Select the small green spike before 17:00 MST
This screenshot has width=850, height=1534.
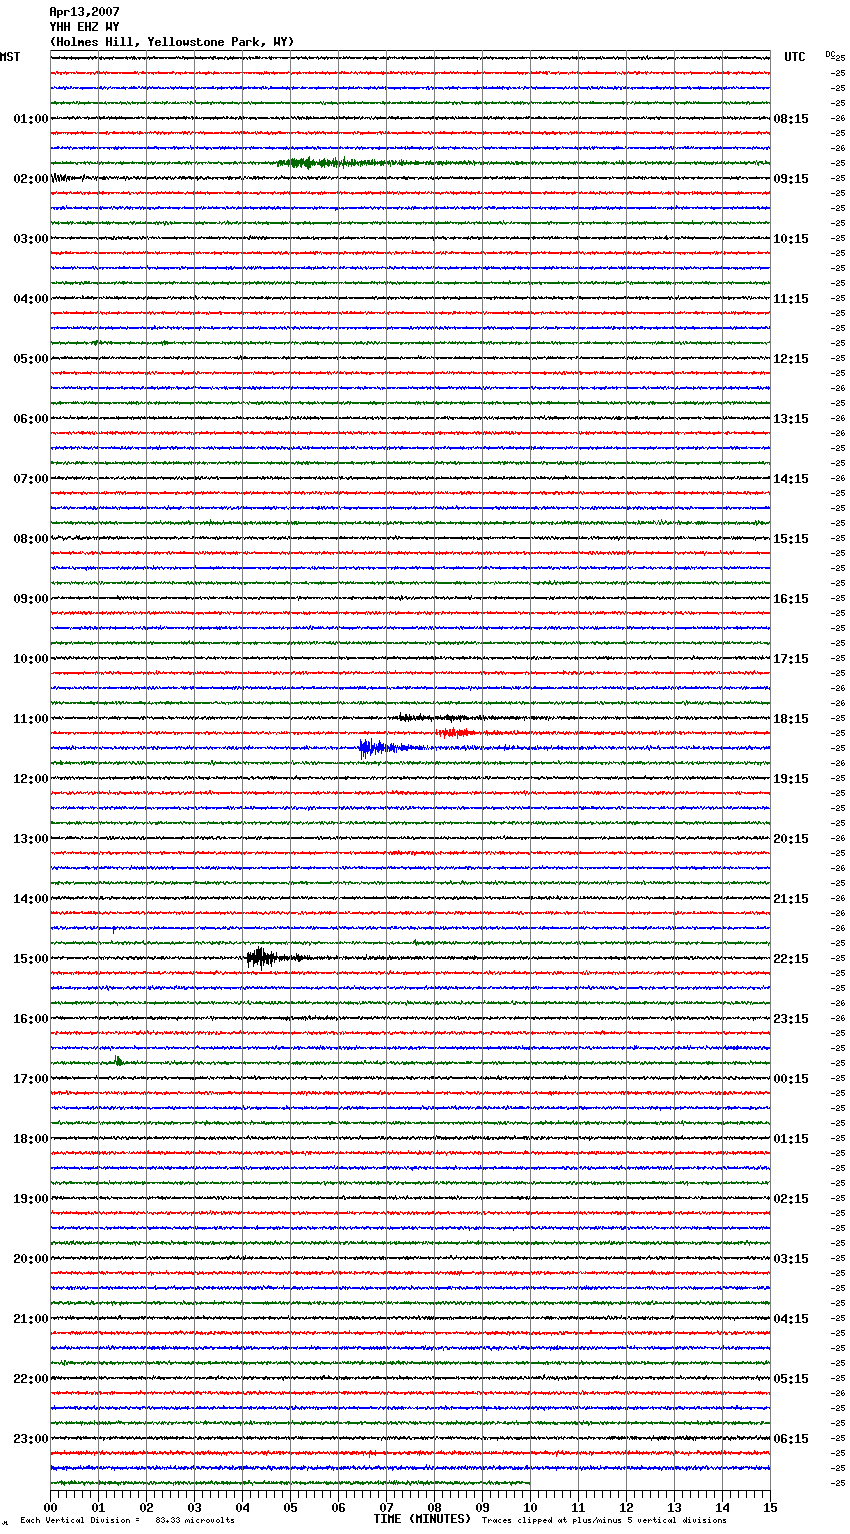click(x=118, y=1060)
